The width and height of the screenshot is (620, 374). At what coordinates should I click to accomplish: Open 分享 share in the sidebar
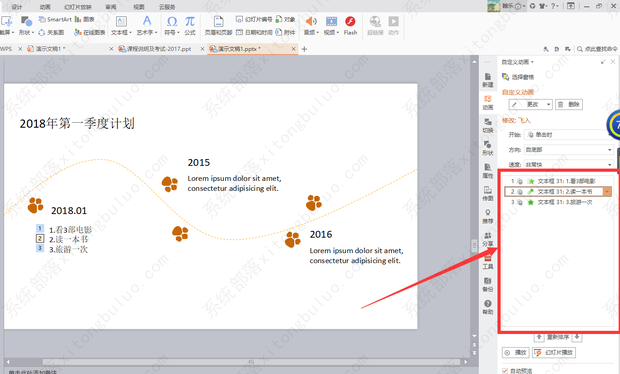point(488,239)
